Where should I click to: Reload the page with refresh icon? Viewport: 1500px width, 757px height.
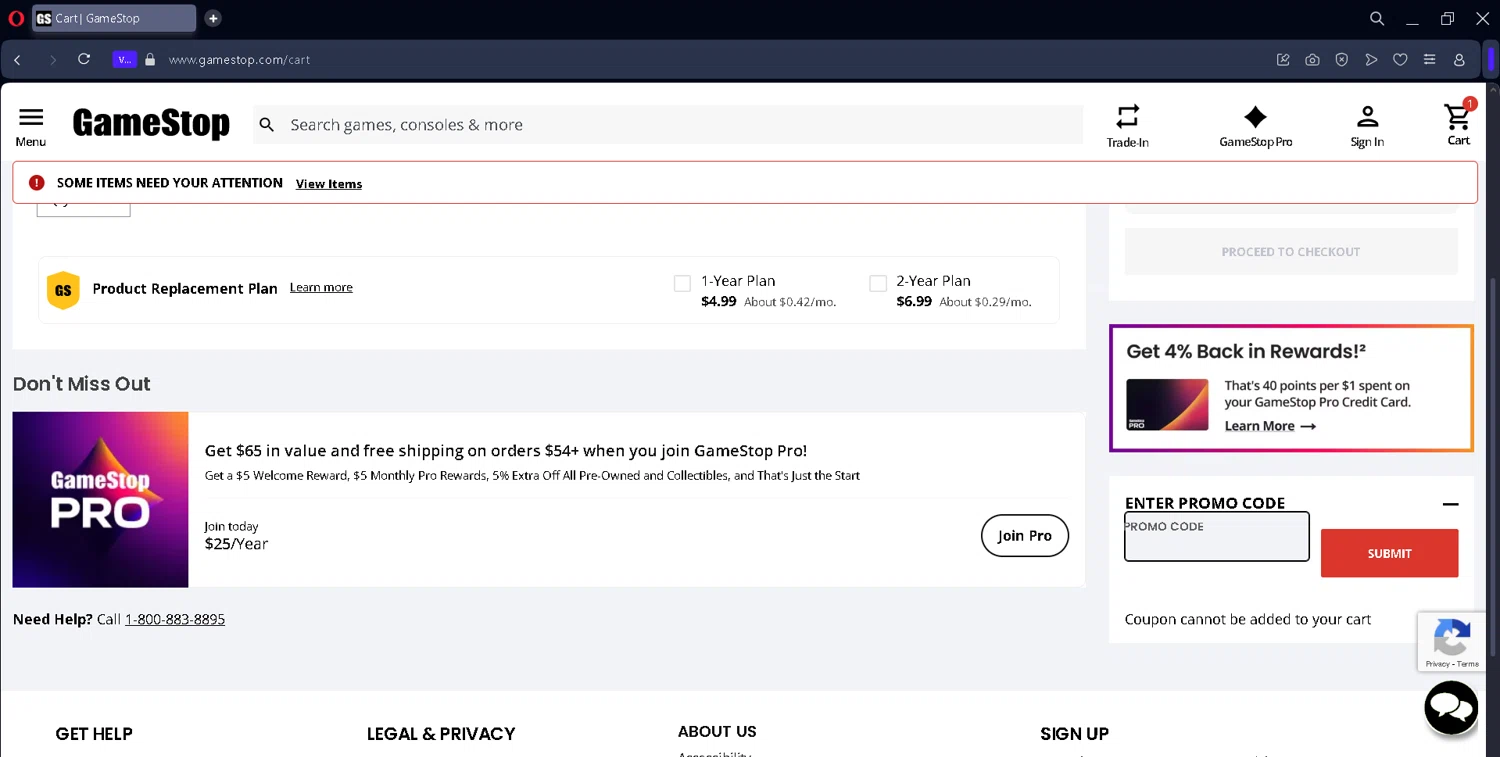pos(84,59)
